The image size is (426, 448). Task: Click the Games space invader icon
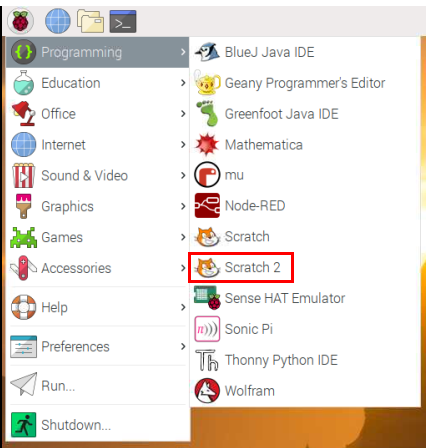[x=23, y=237]
